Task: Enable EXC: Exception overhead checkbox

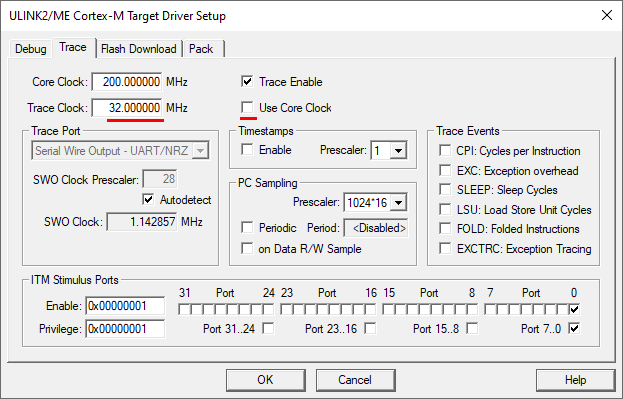Action: (x=445, y=170)
